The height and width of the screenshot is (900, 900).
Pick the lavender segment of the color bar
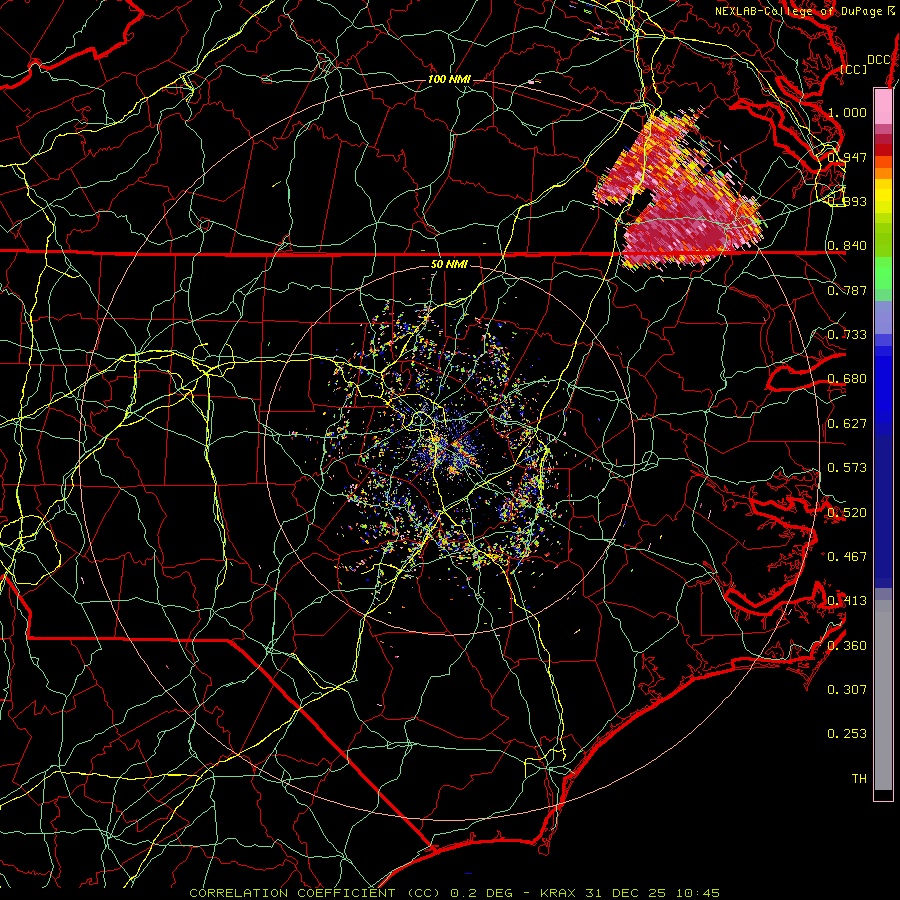tap(883, 317)
